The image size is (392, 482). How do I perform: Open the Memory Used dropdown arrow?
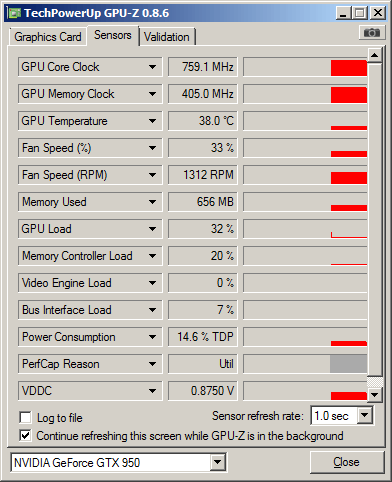(x=152, y=202)
